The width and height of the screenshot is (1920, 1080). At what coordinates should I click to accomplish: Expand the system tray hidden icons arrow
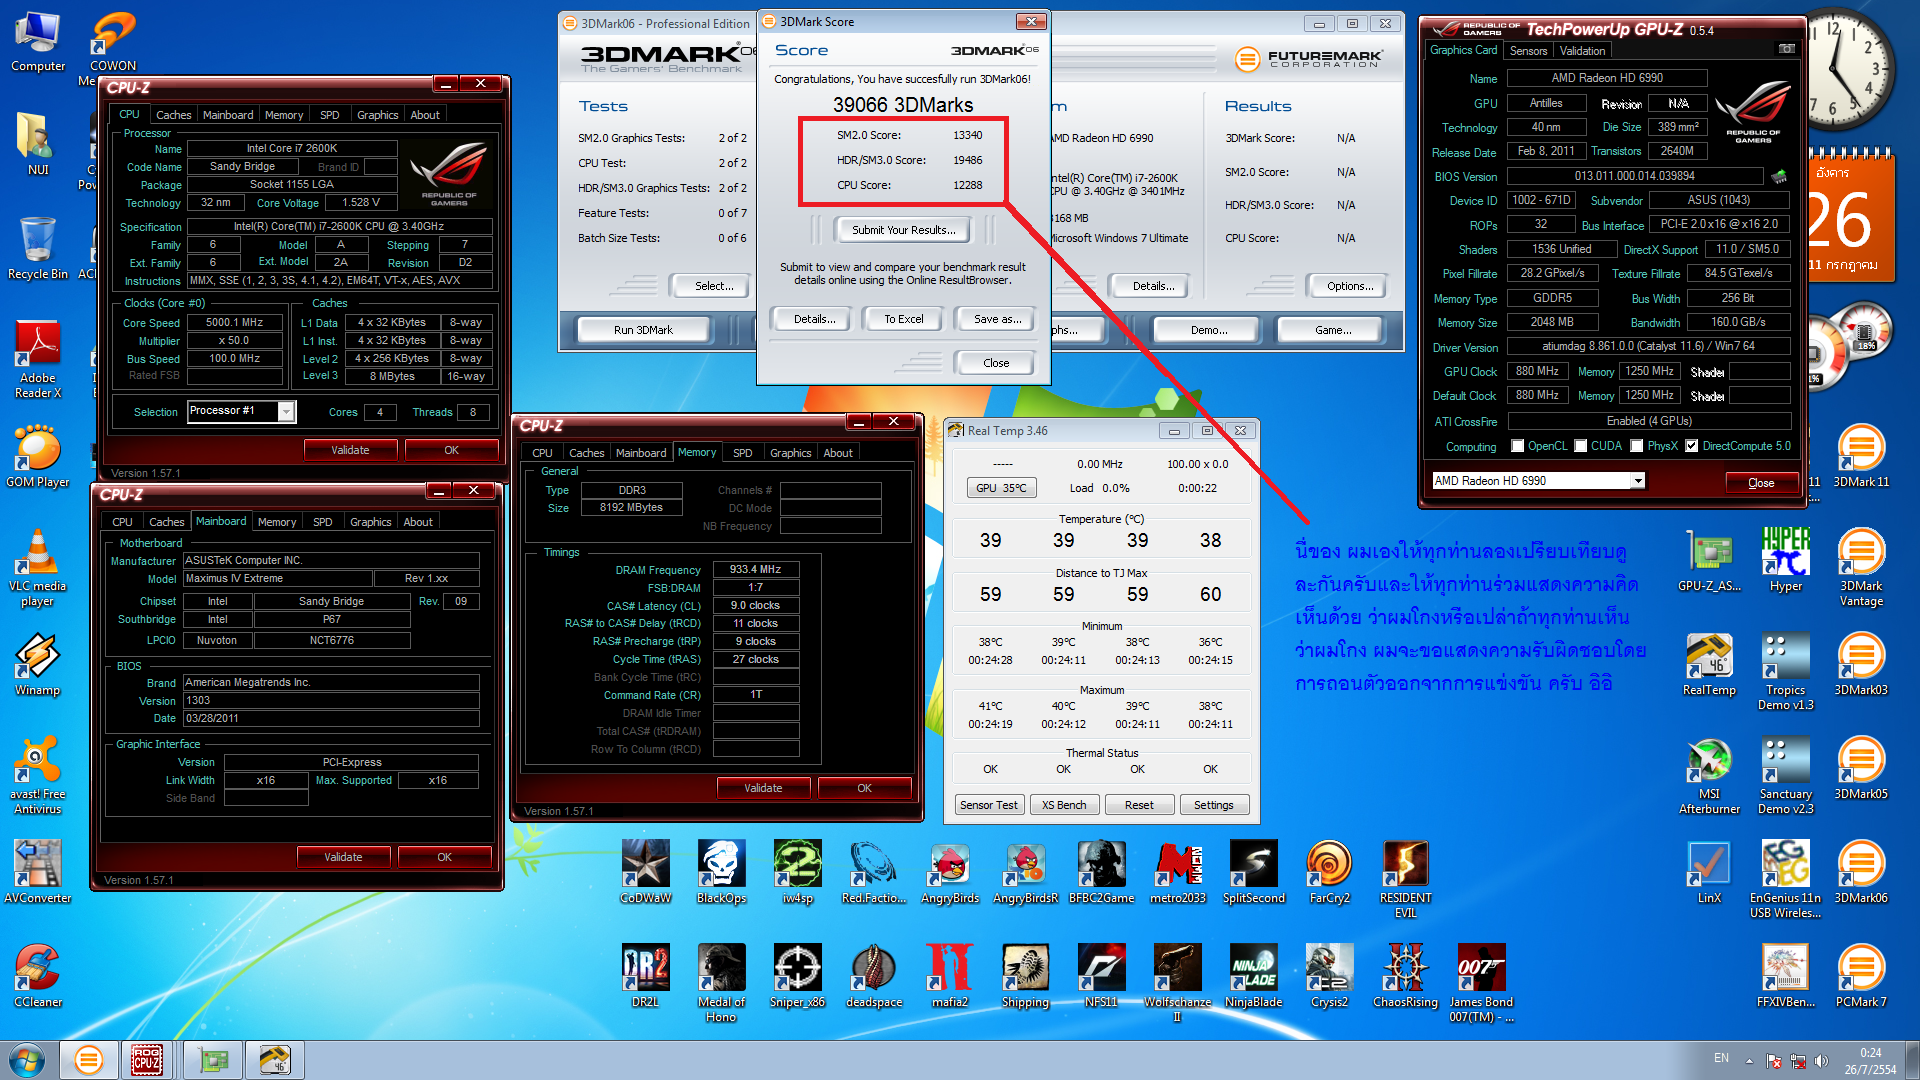tap(1749, 1060)
